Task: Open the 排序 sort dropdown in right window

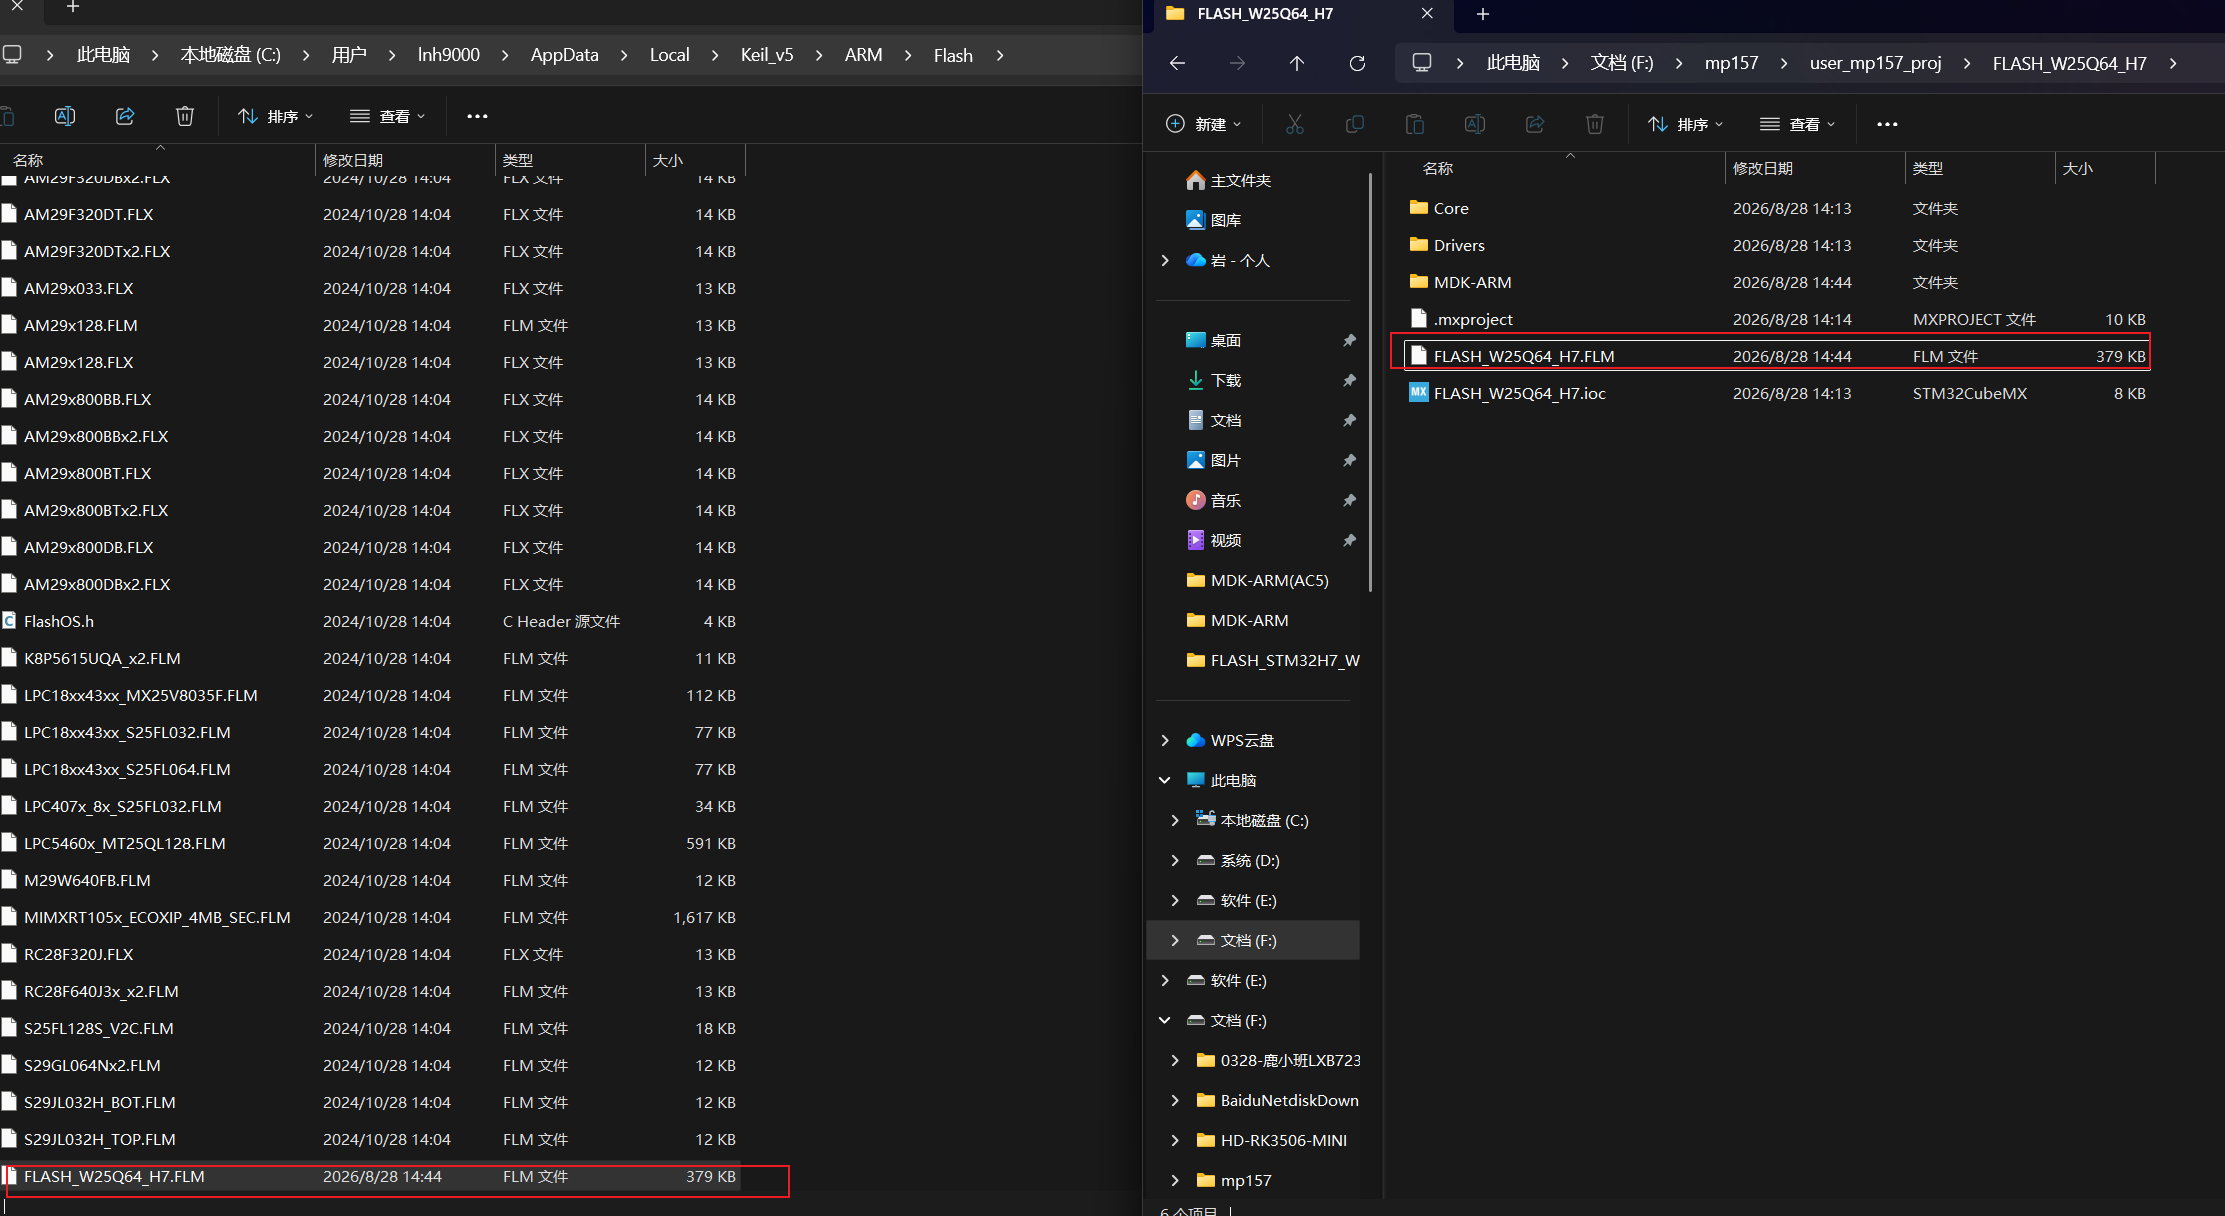Action: (x=1685, y=124)
